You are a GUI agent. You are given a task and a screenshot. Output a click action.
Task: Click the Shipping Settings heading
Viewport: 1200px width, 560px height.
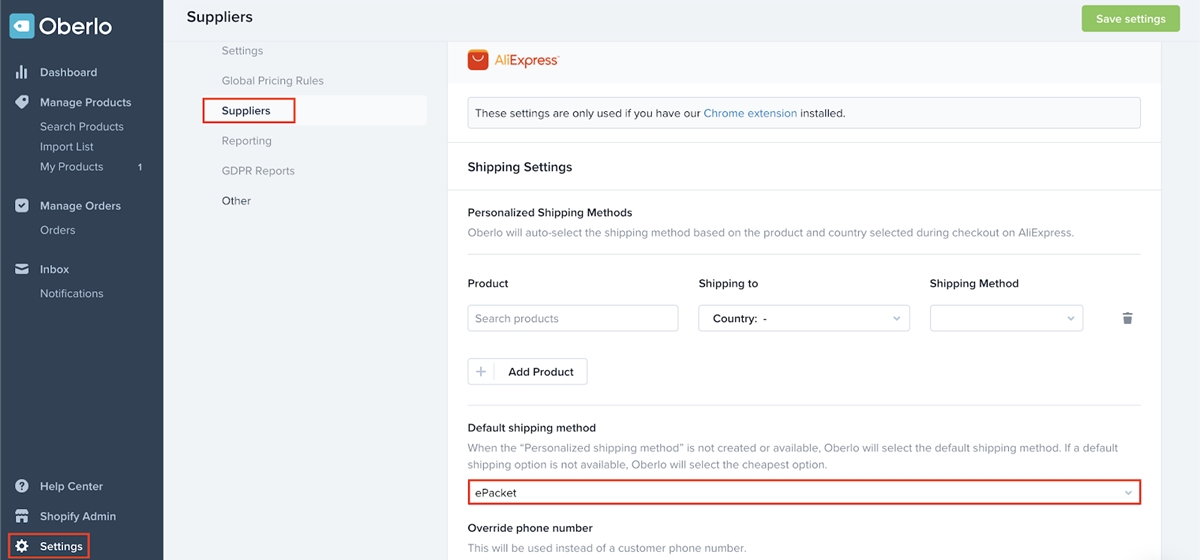520,167
